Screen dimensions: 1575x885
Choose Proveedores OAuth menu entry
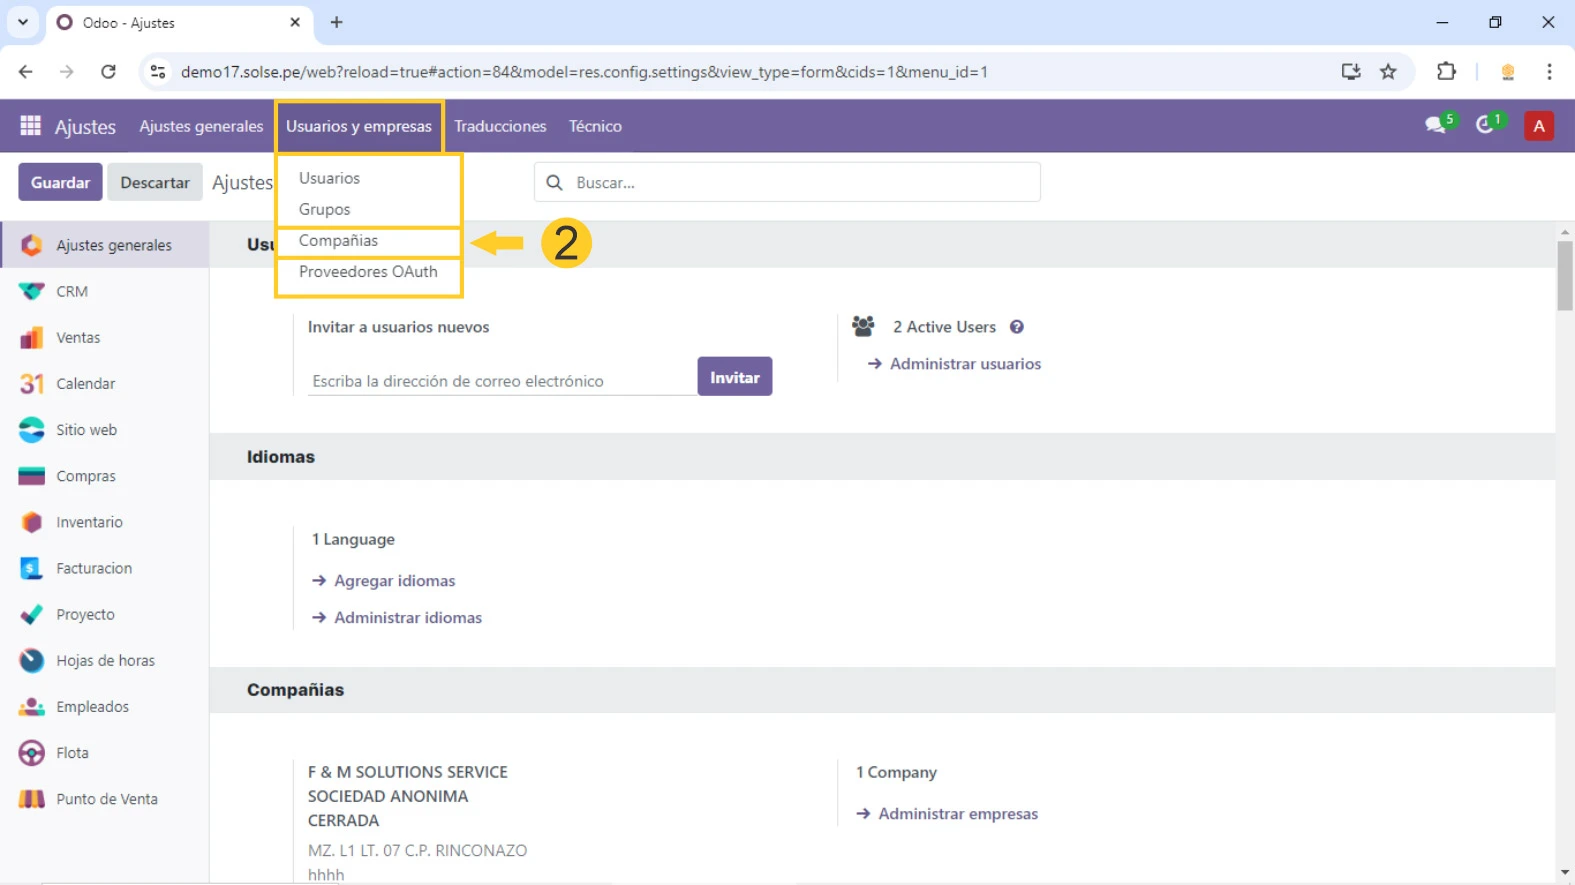(368, 272)
